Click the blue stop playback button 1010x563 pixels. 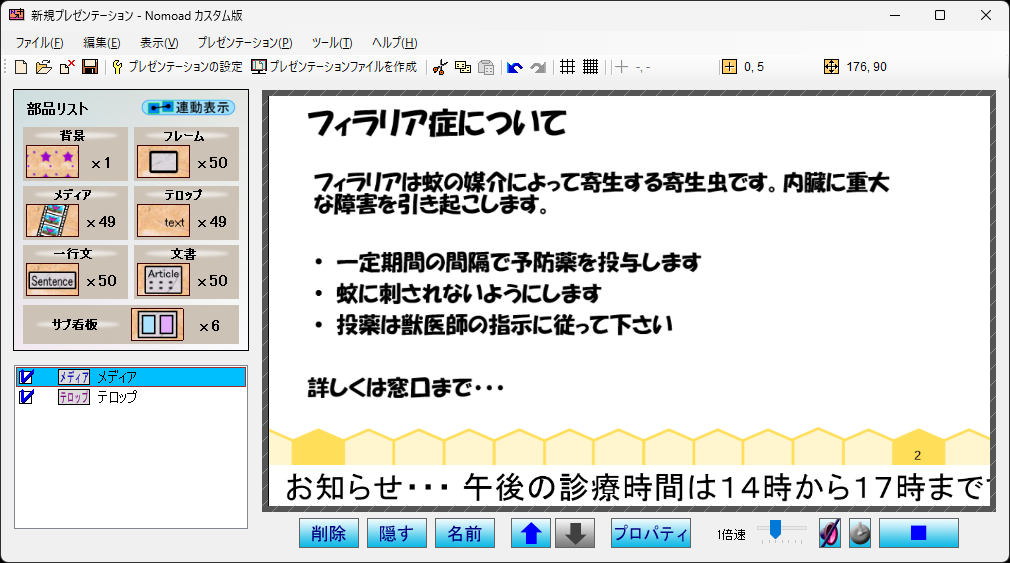click(x=919, y=533)
